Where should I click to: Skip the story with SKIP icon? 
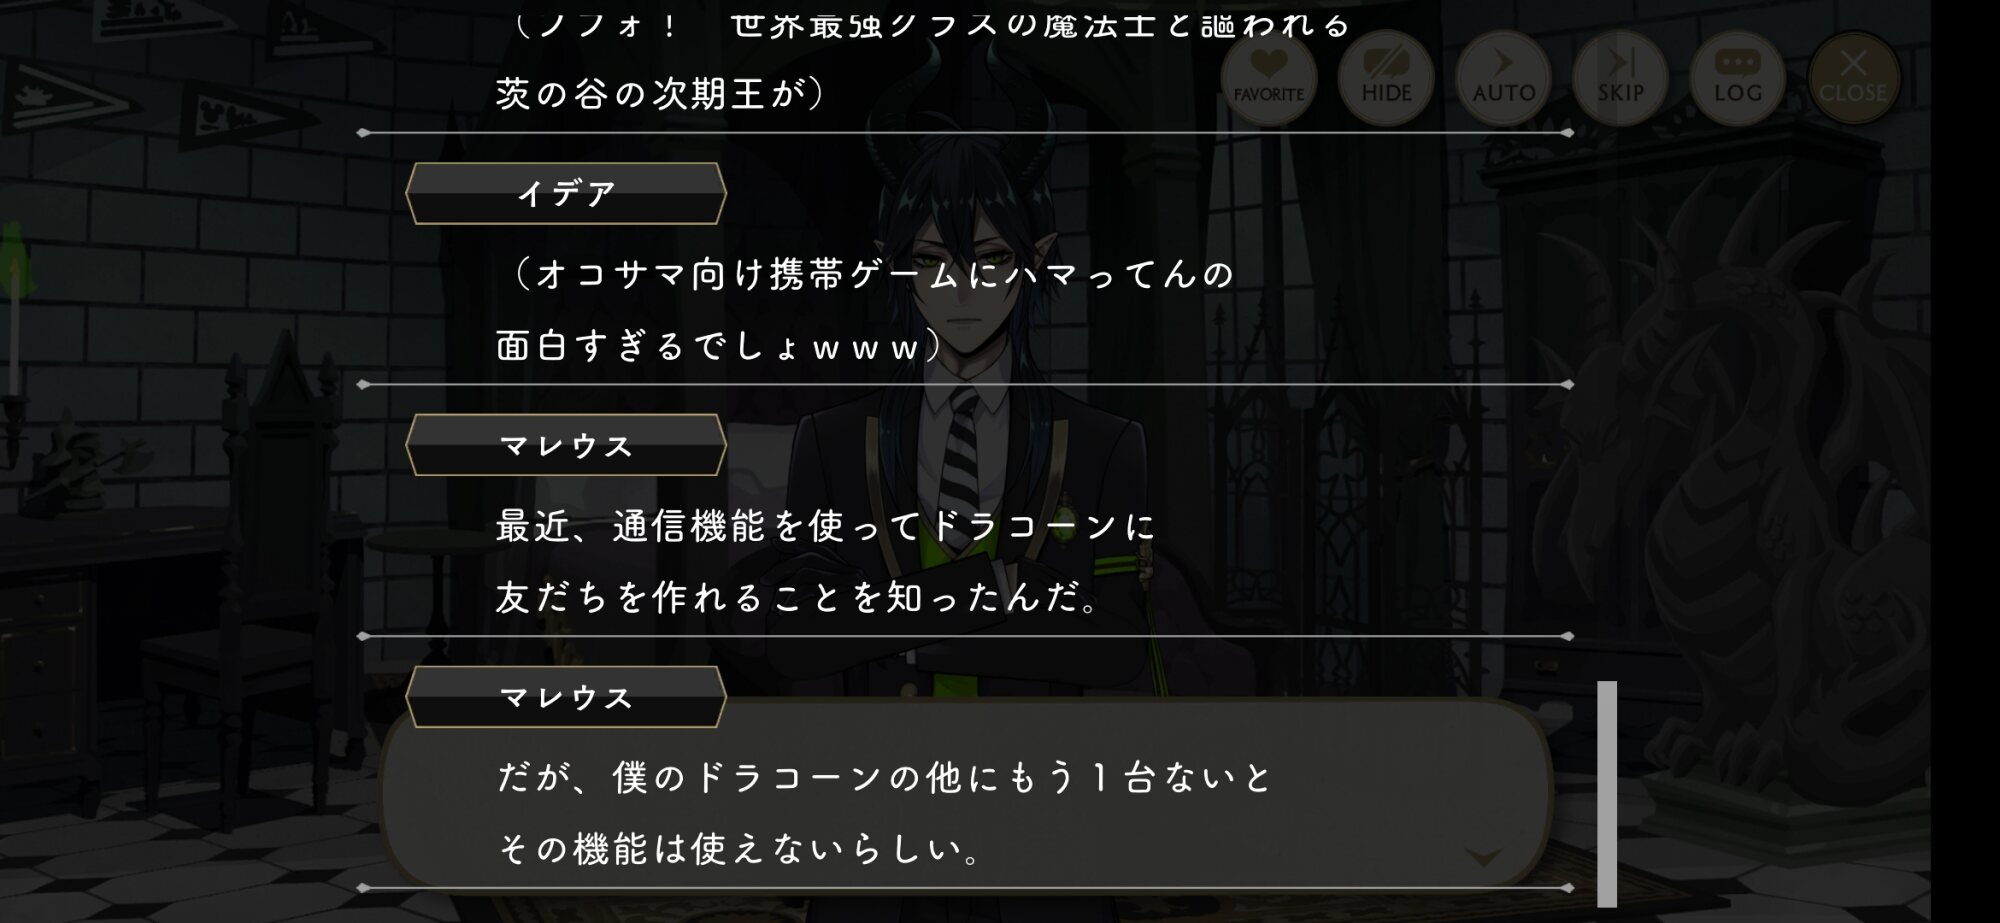(1620, 77)
